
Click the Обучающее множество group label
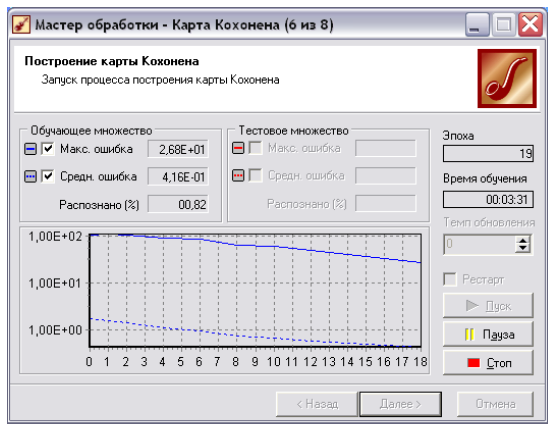click(91, 130)
